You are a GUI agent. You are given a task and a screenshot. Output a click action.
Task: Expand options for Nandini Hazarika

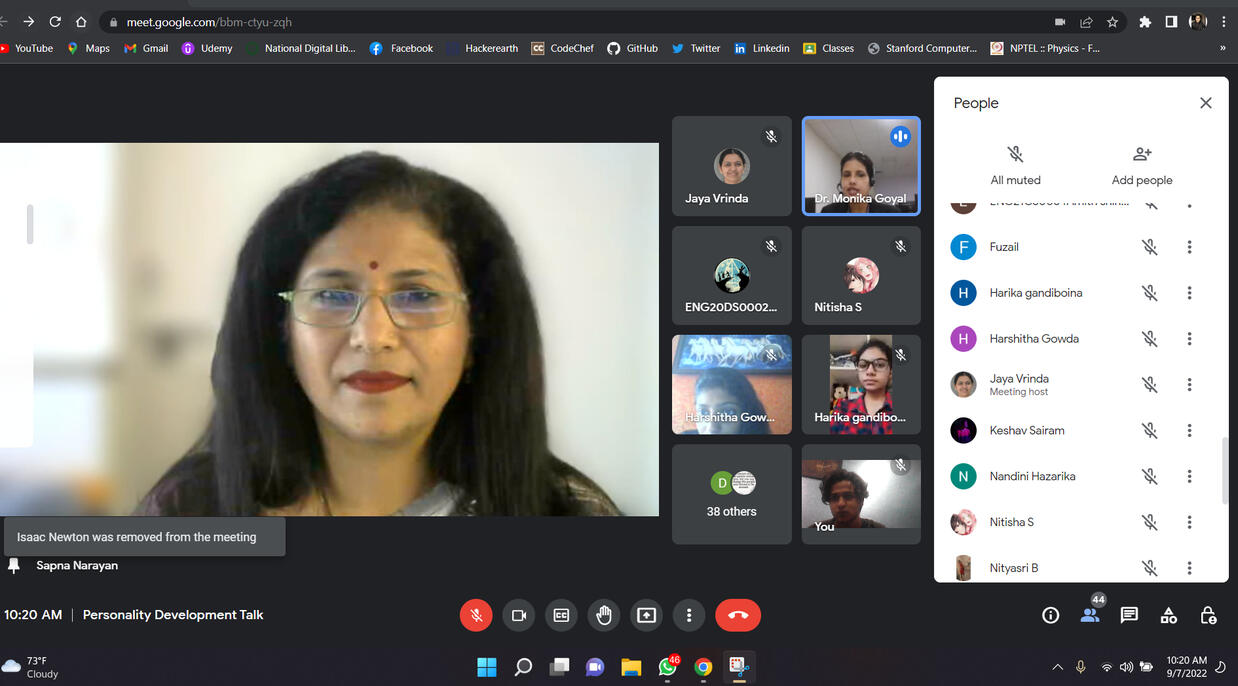click(1189, 476)
